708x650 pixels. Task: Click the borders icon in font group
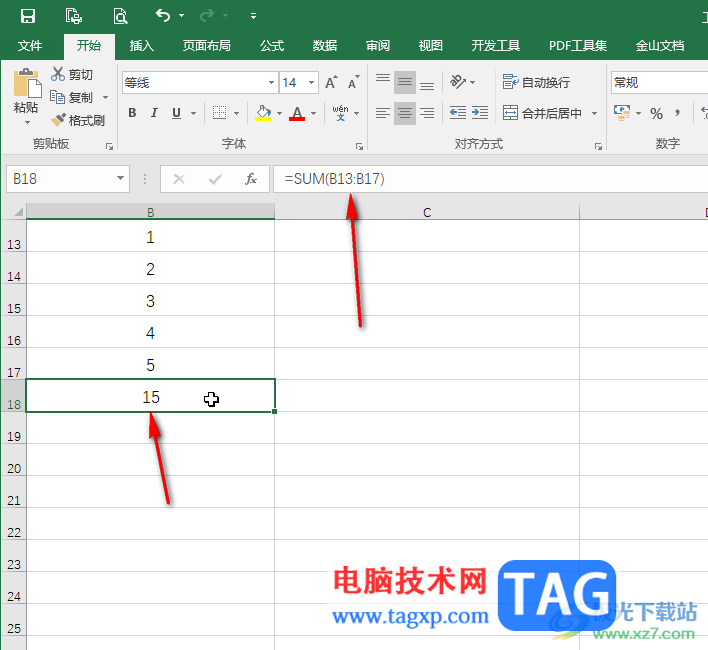tap(219, 113)
